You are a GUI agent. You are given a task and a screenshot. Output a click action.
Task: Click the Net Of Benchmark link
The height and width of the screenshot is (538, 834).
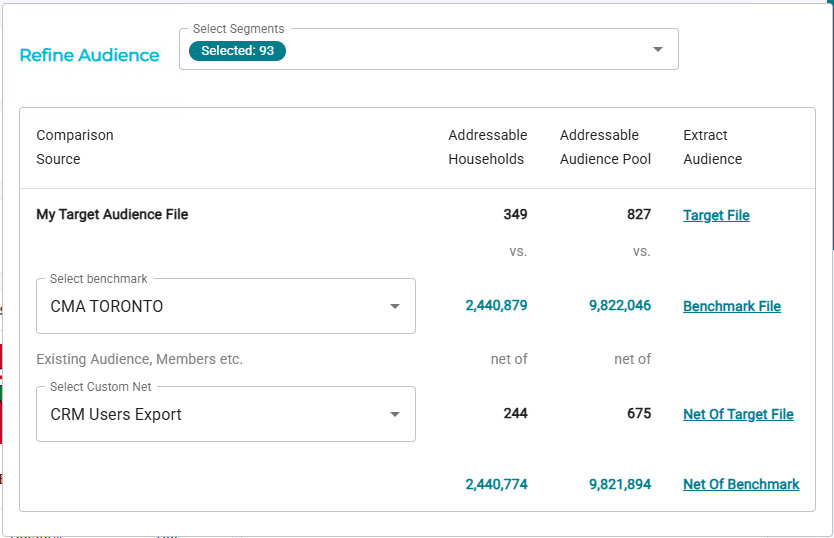point(741,485)
